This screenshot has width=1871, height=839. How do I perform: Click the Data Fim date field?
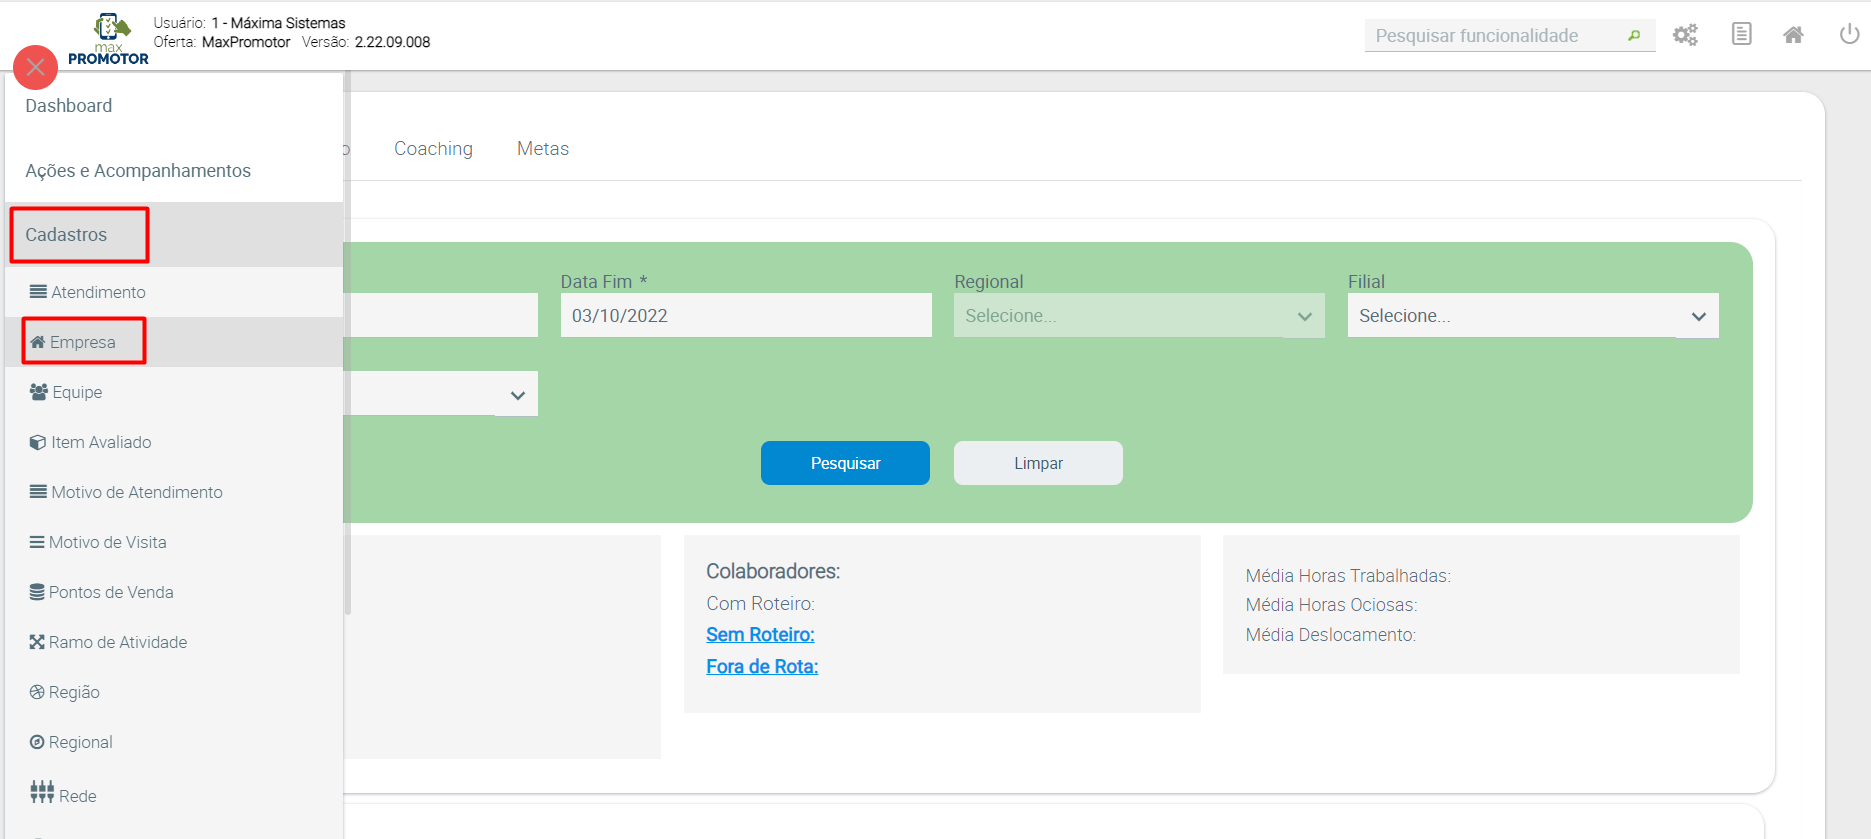pos(746,315)
